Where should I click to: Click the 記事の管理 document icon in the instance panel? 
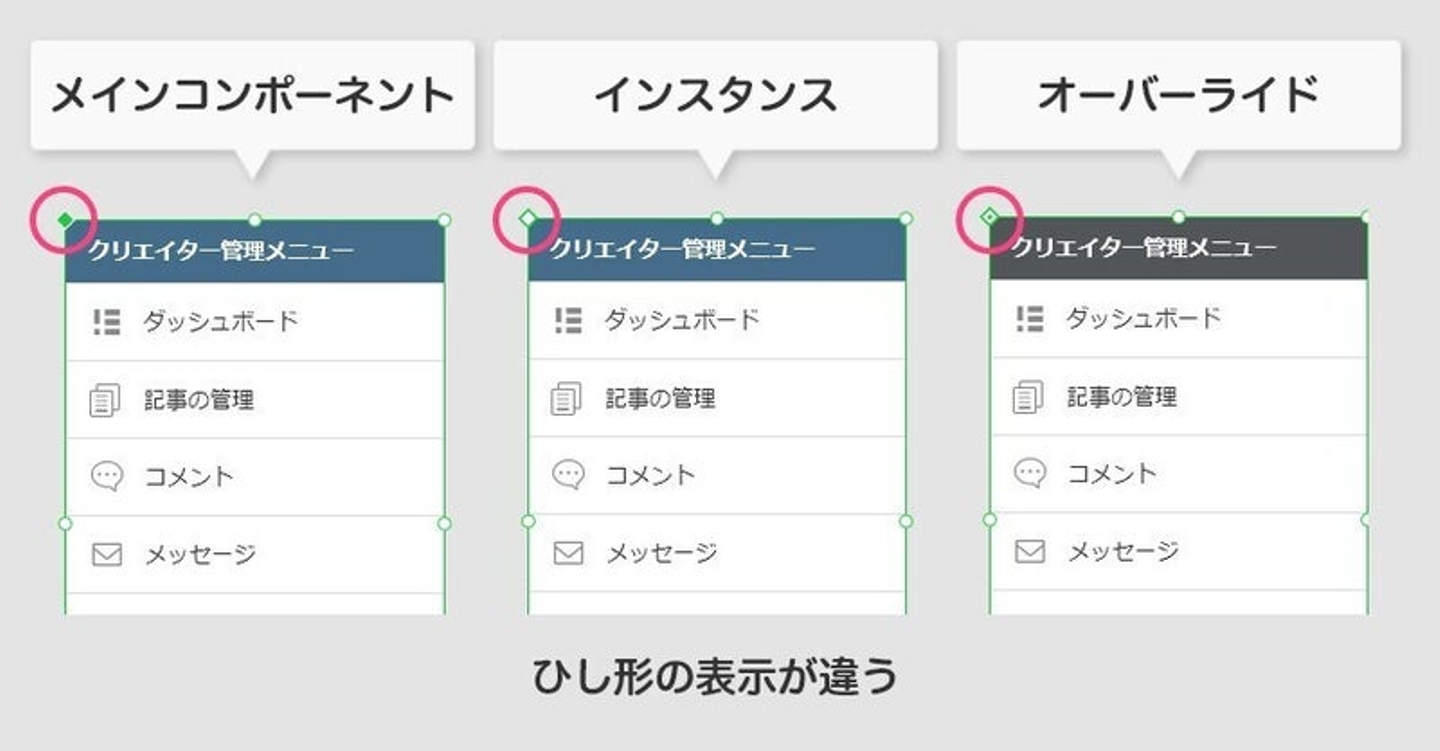coord(566,398)
